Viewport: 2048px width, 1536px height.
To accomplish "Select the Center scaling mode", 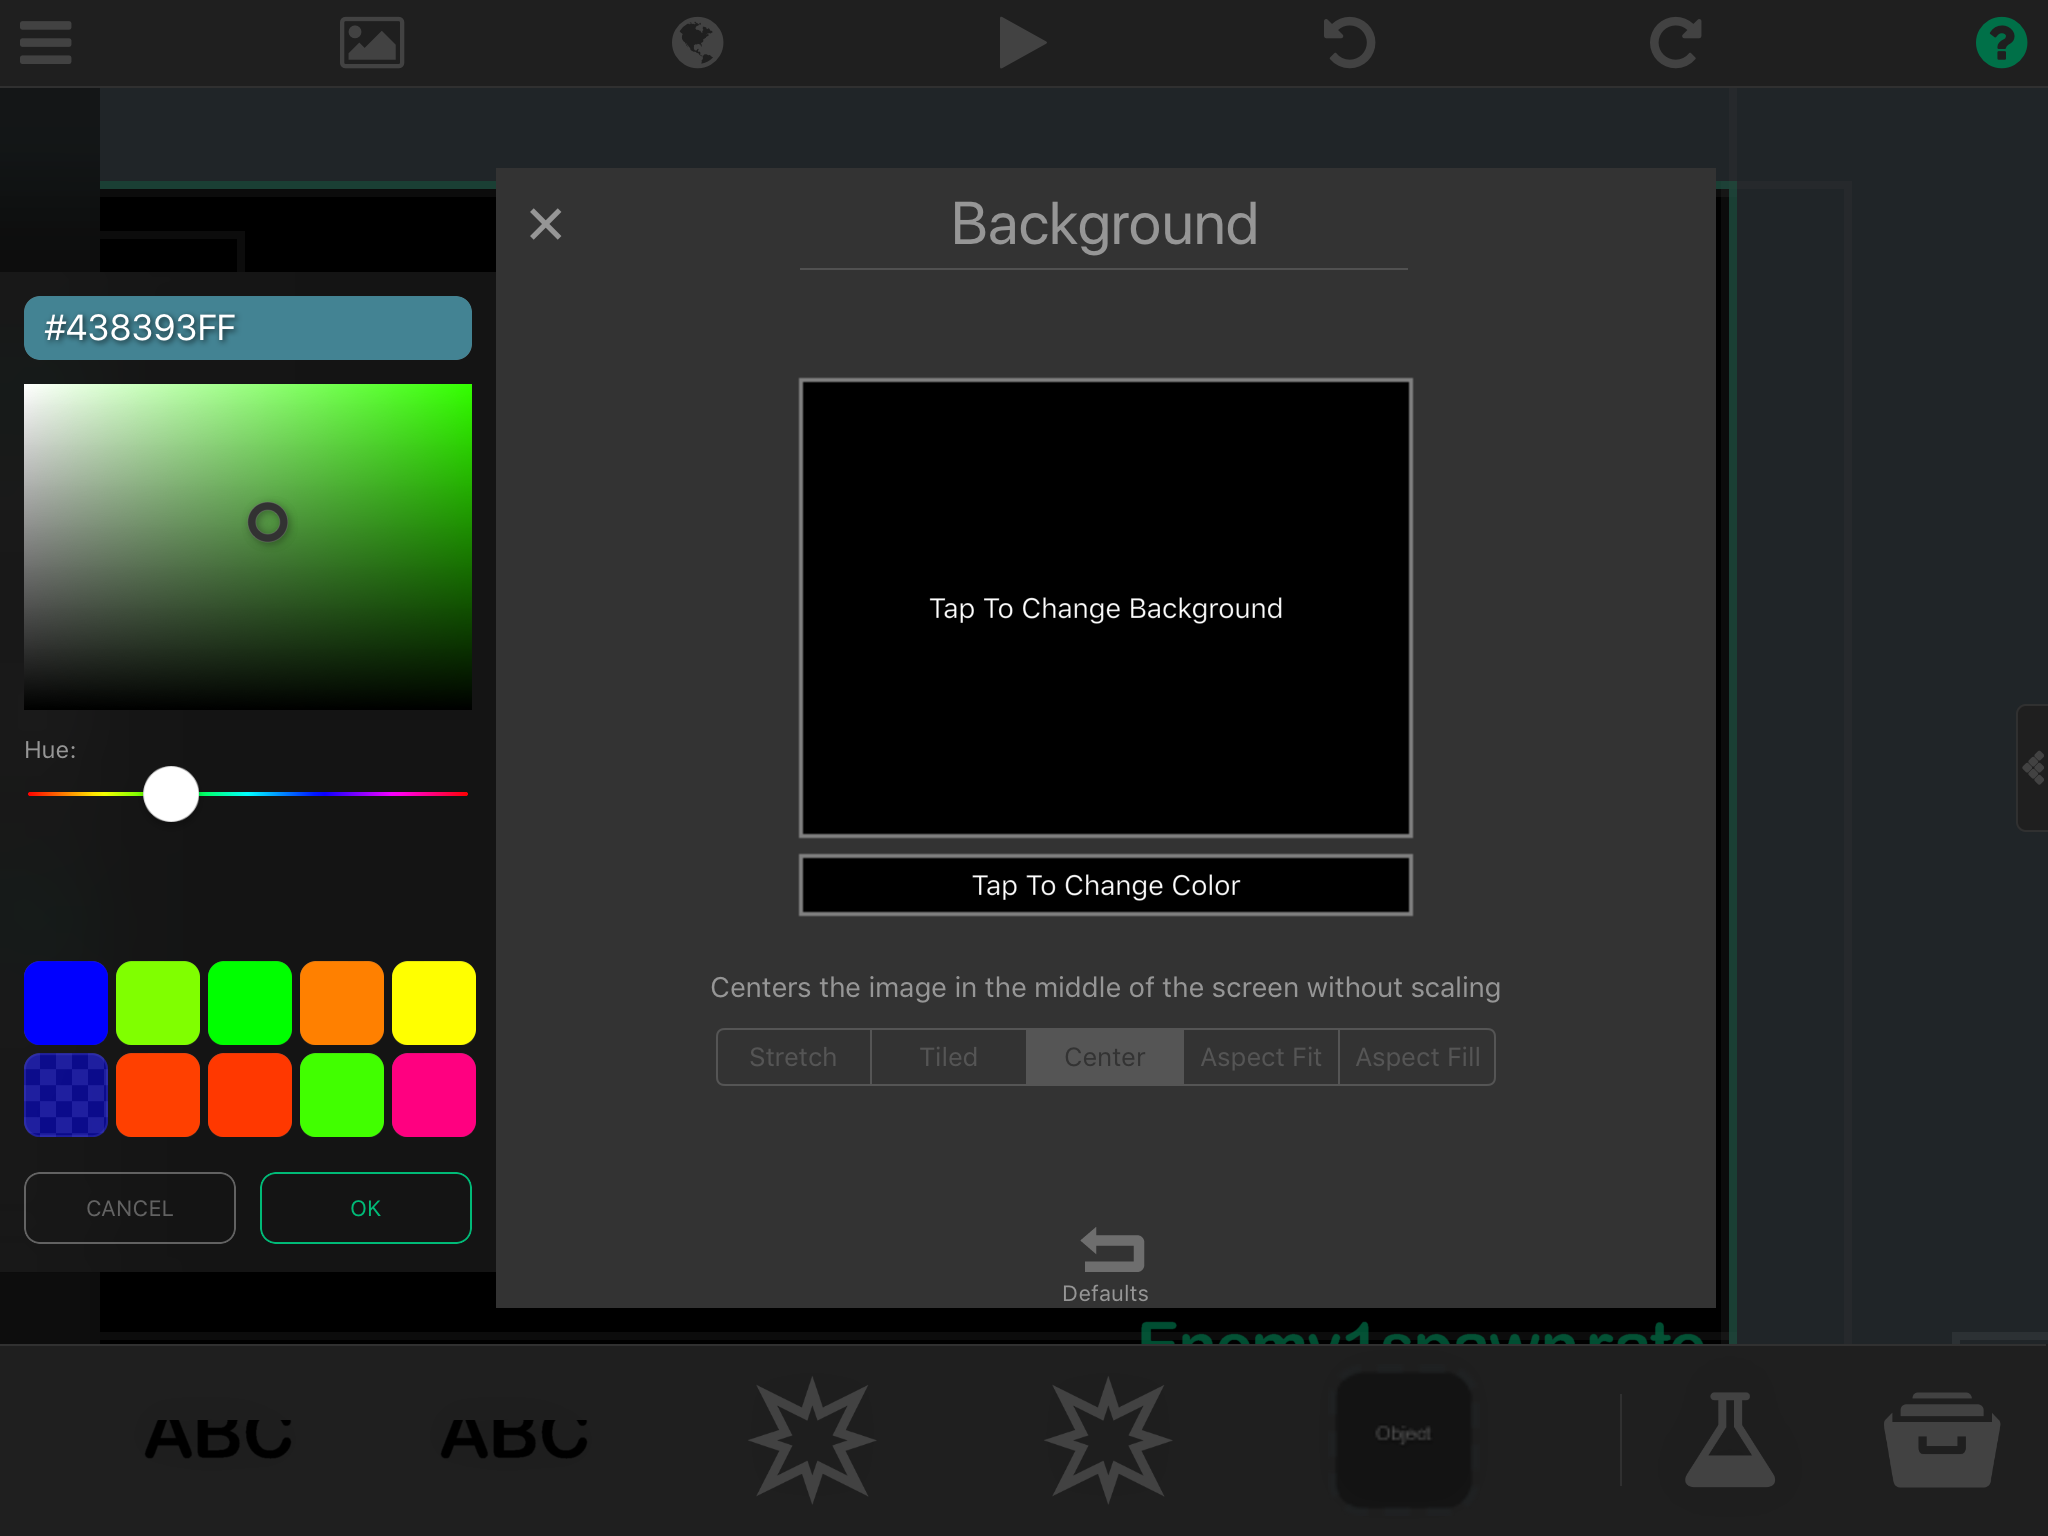I will coord(1104,1057).
